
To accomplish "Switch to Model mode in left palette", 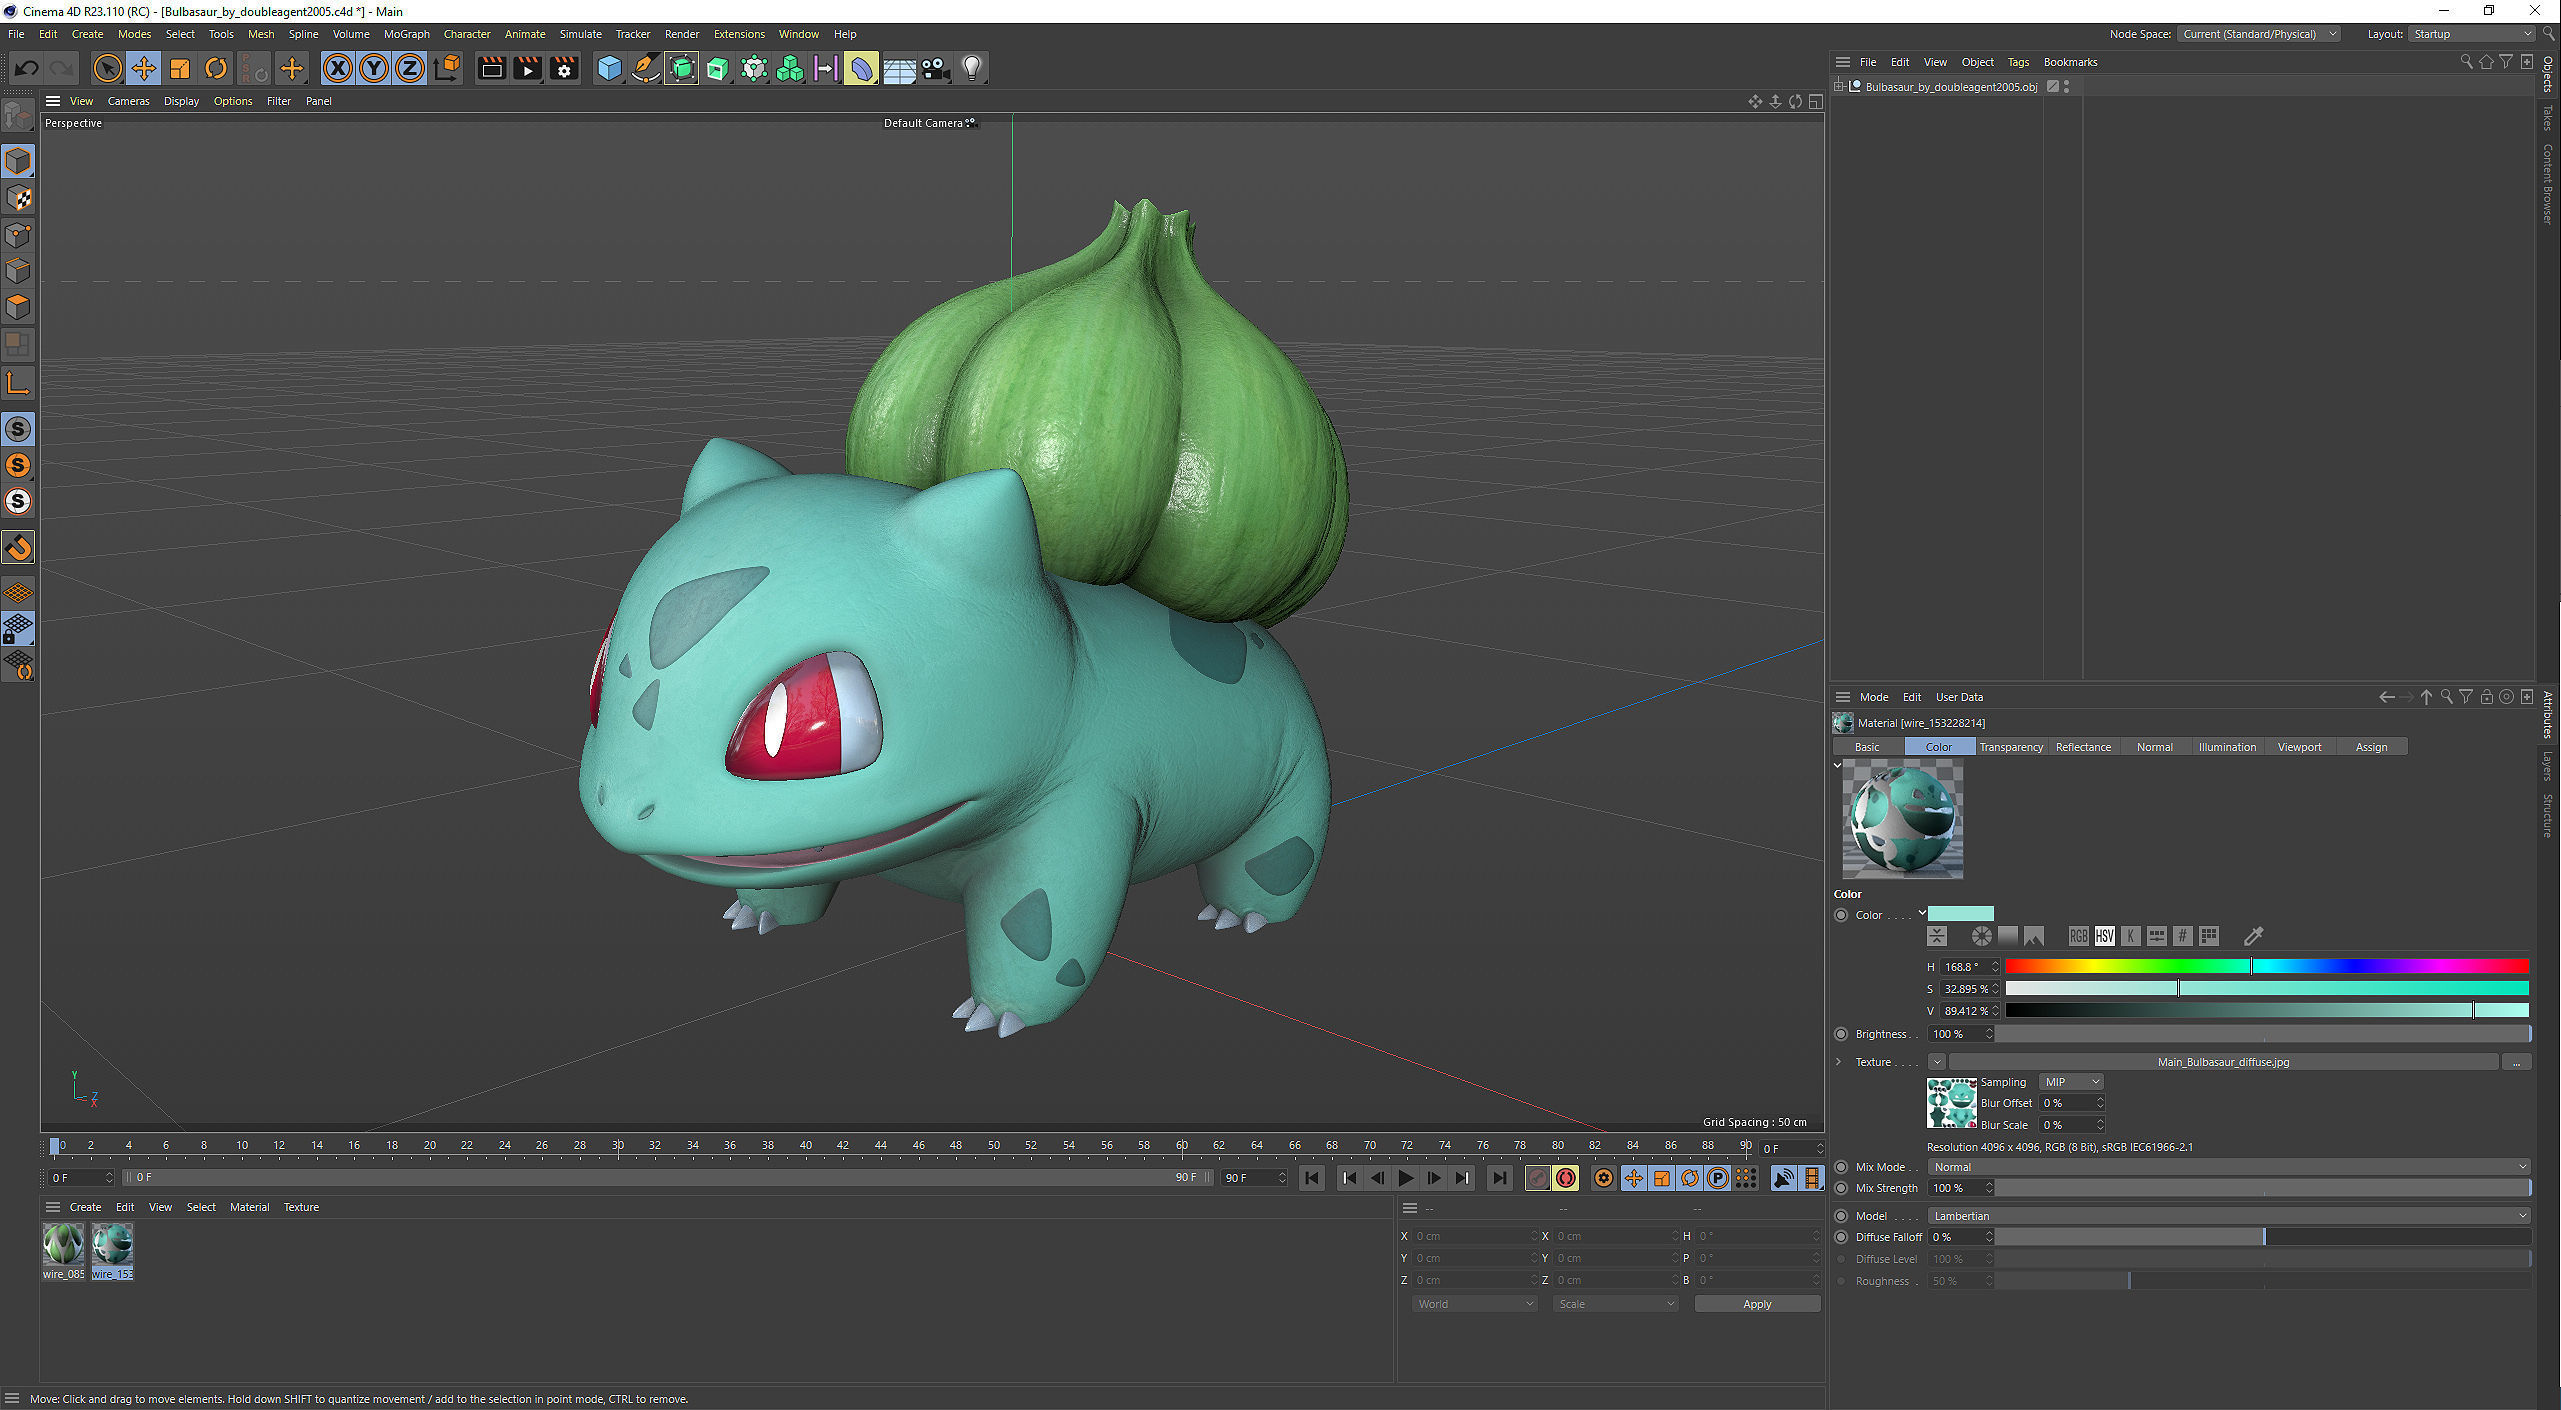I will pos(18,161).
